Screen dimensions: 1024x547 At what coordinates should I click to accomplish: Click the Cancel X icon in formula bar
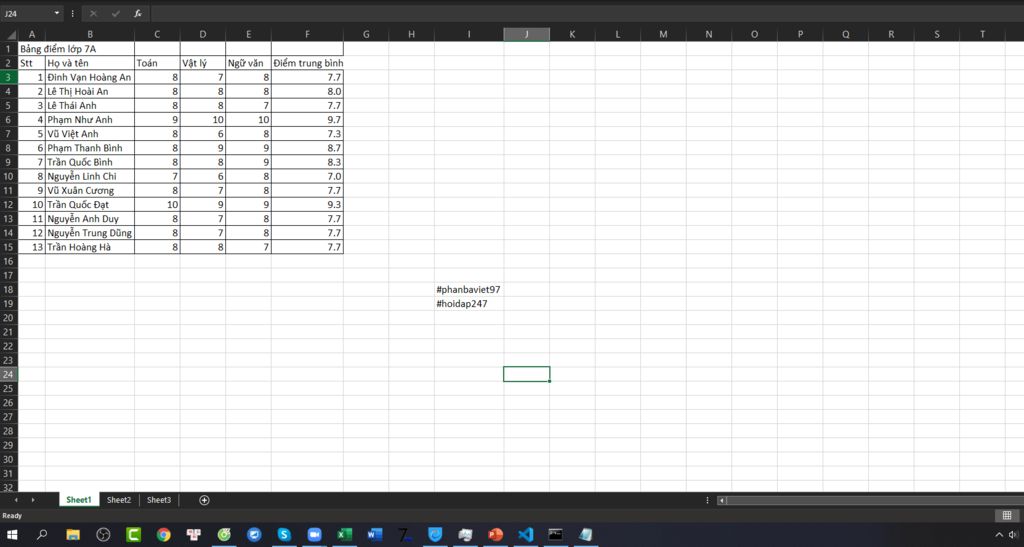(x=93, y=13)
